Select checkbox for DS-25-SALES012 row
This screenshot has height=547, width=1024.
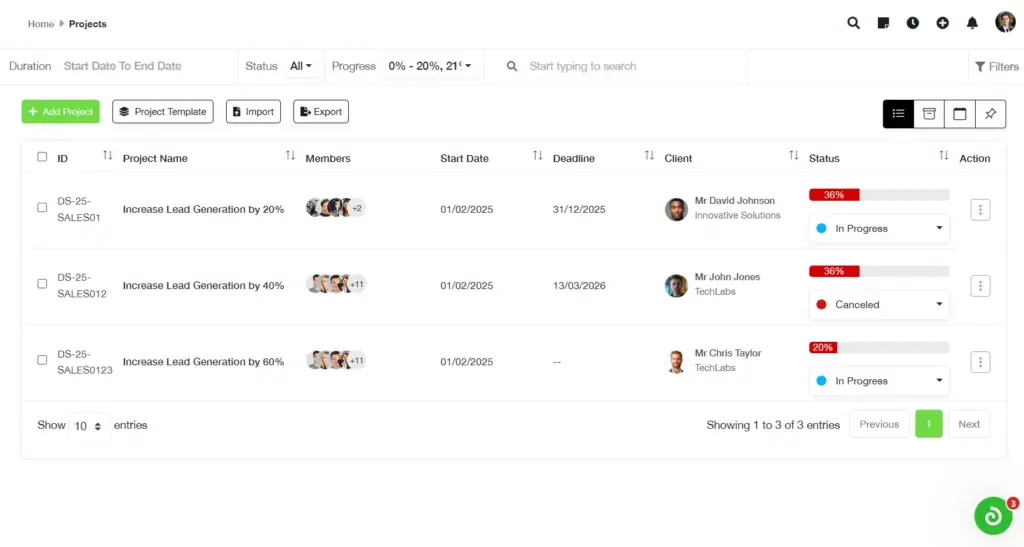click(42, 284)
